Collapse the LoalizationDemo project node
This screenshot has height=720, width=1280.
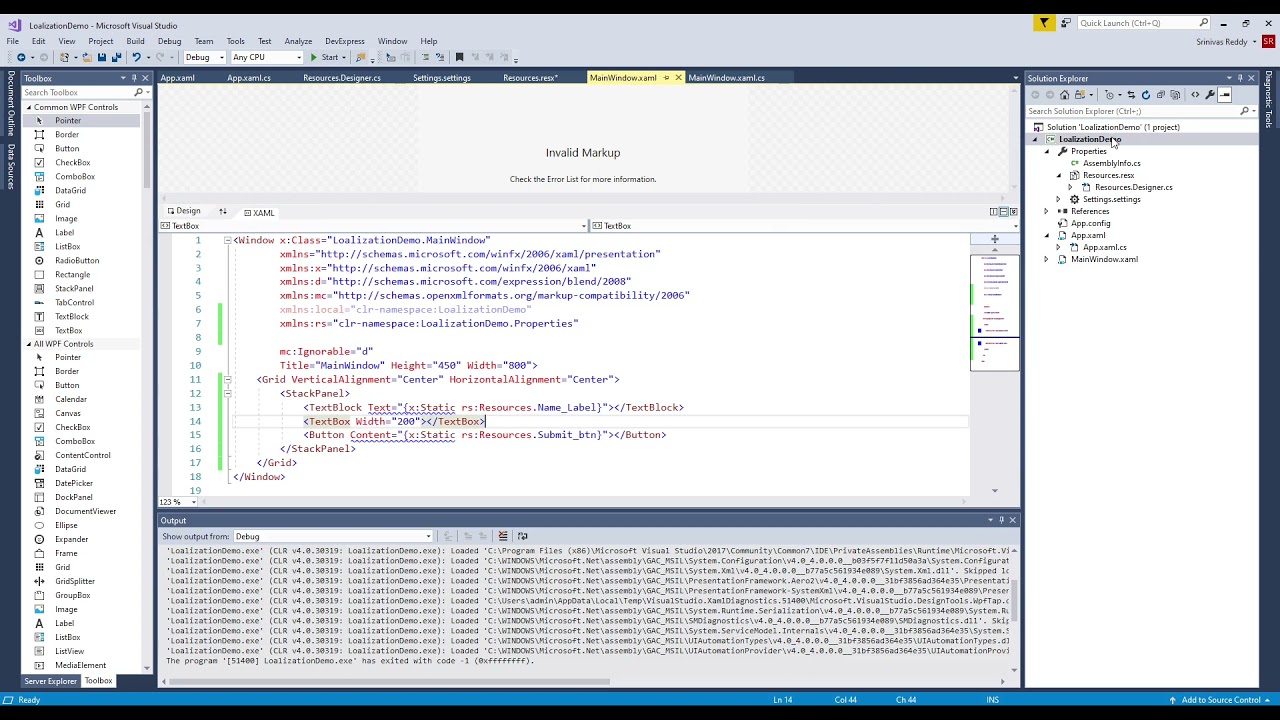tap(1035, 140)
